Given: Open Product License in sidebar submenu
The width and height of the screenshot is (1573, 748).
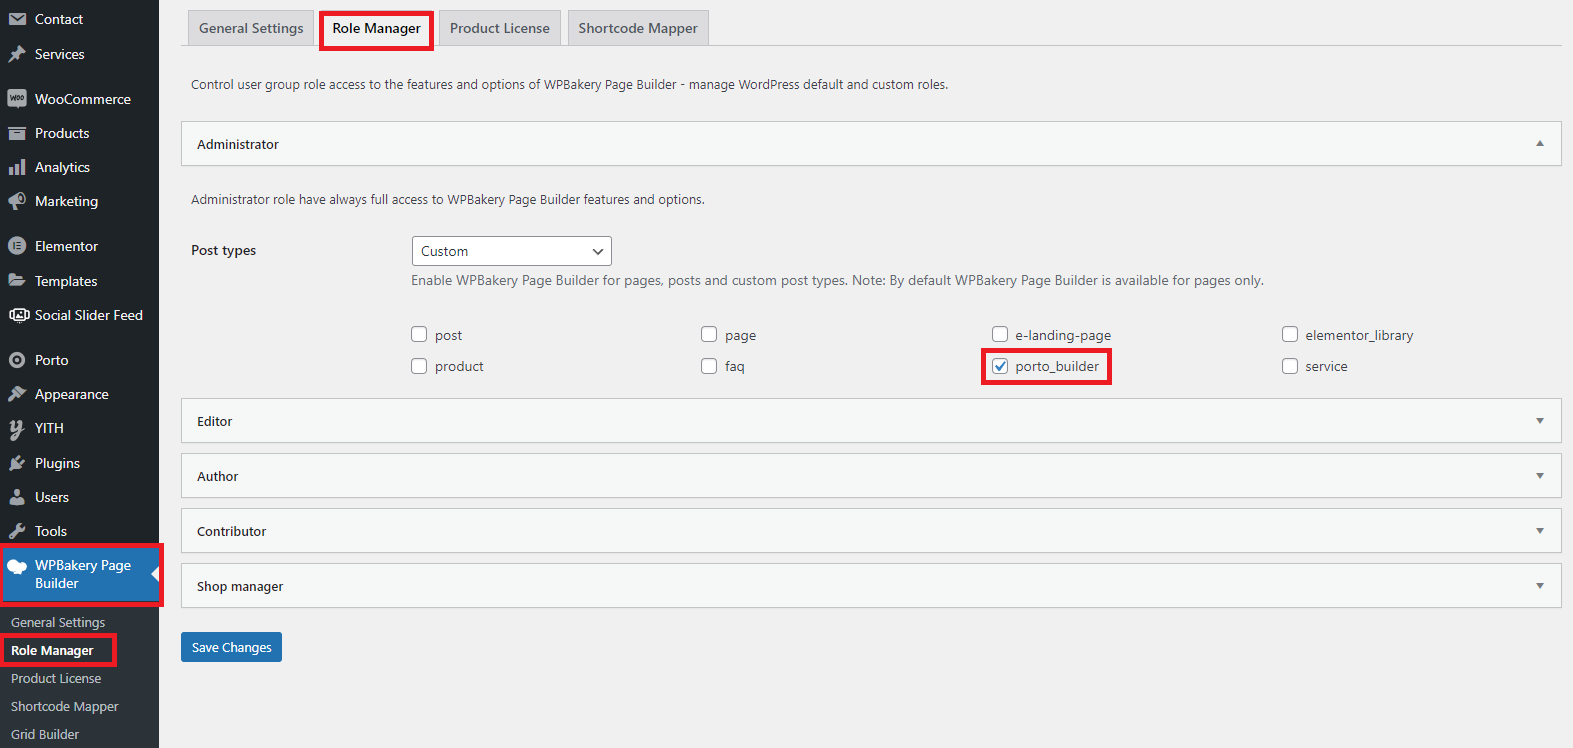Looking at the screenshot, I should [x=56, y=678].
